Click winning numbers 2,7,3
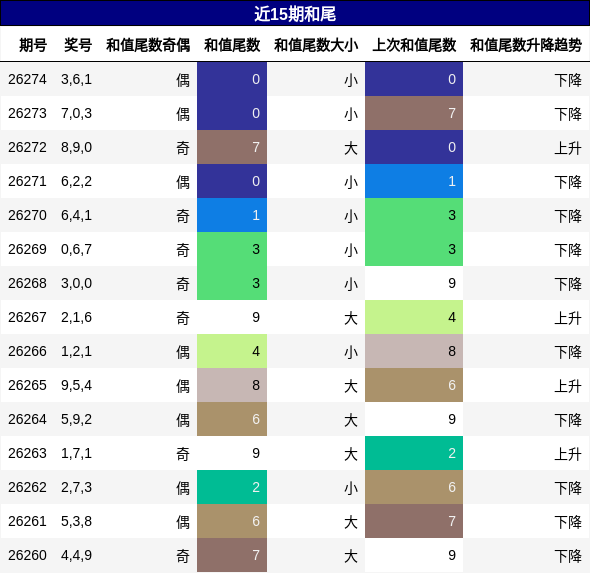Image resolution: width=590 pixels, height=573 pixels. pyautogui.click(x=76, y=487)
